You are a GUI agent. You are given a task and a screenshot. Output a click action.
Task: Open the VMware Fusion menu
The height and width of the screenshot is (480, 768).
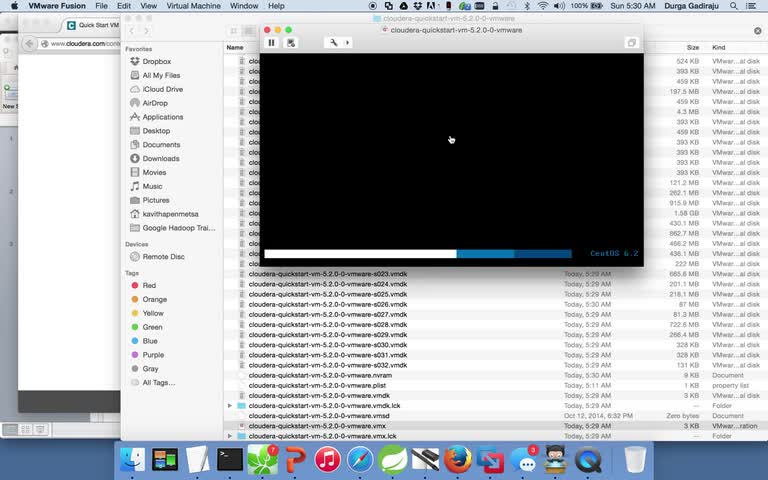57,6
